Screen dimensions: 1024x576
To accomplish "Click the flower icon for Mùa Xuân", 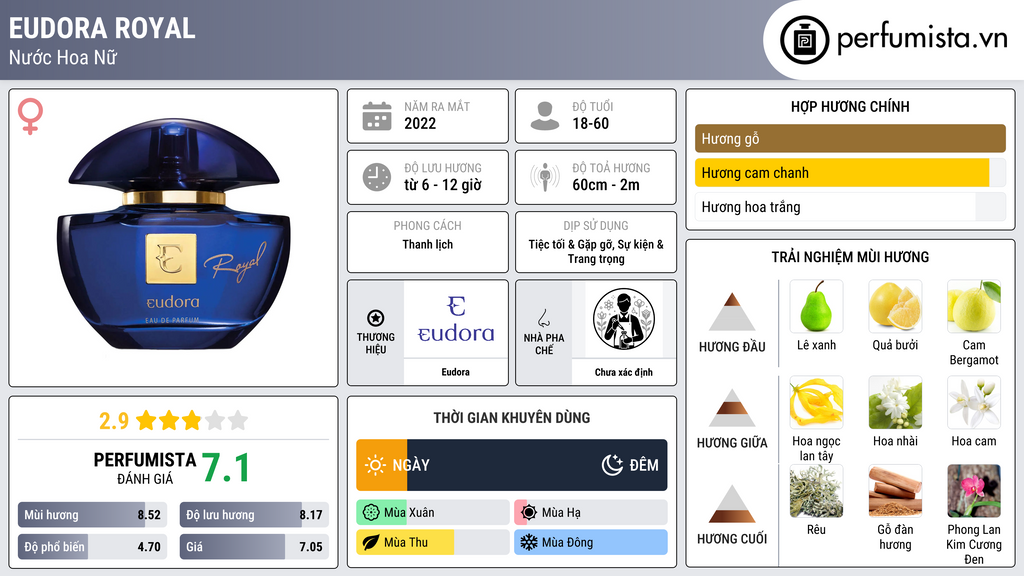I will pos(371,513).
